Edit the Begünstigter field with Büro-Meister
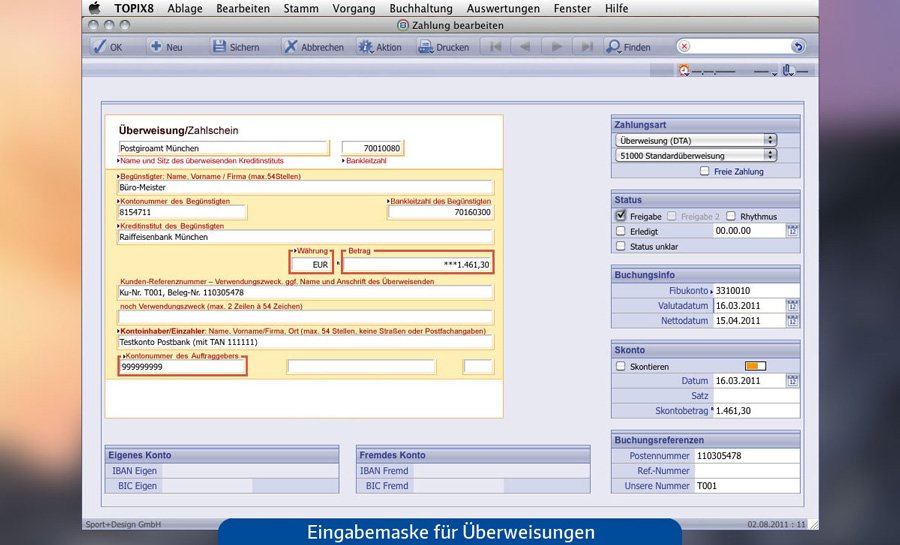 [305, 187]
